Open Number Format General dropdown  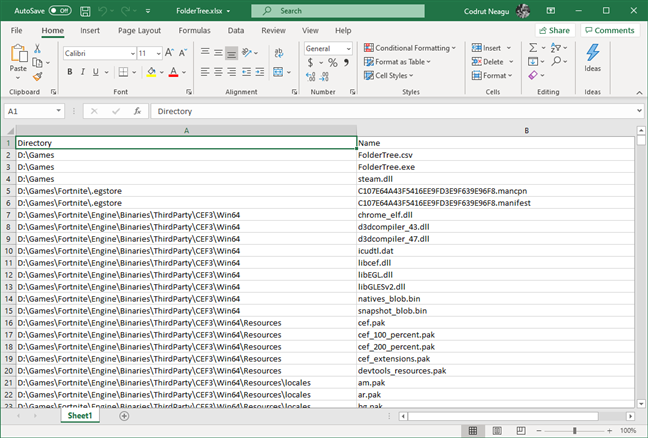tap(348, 48)
